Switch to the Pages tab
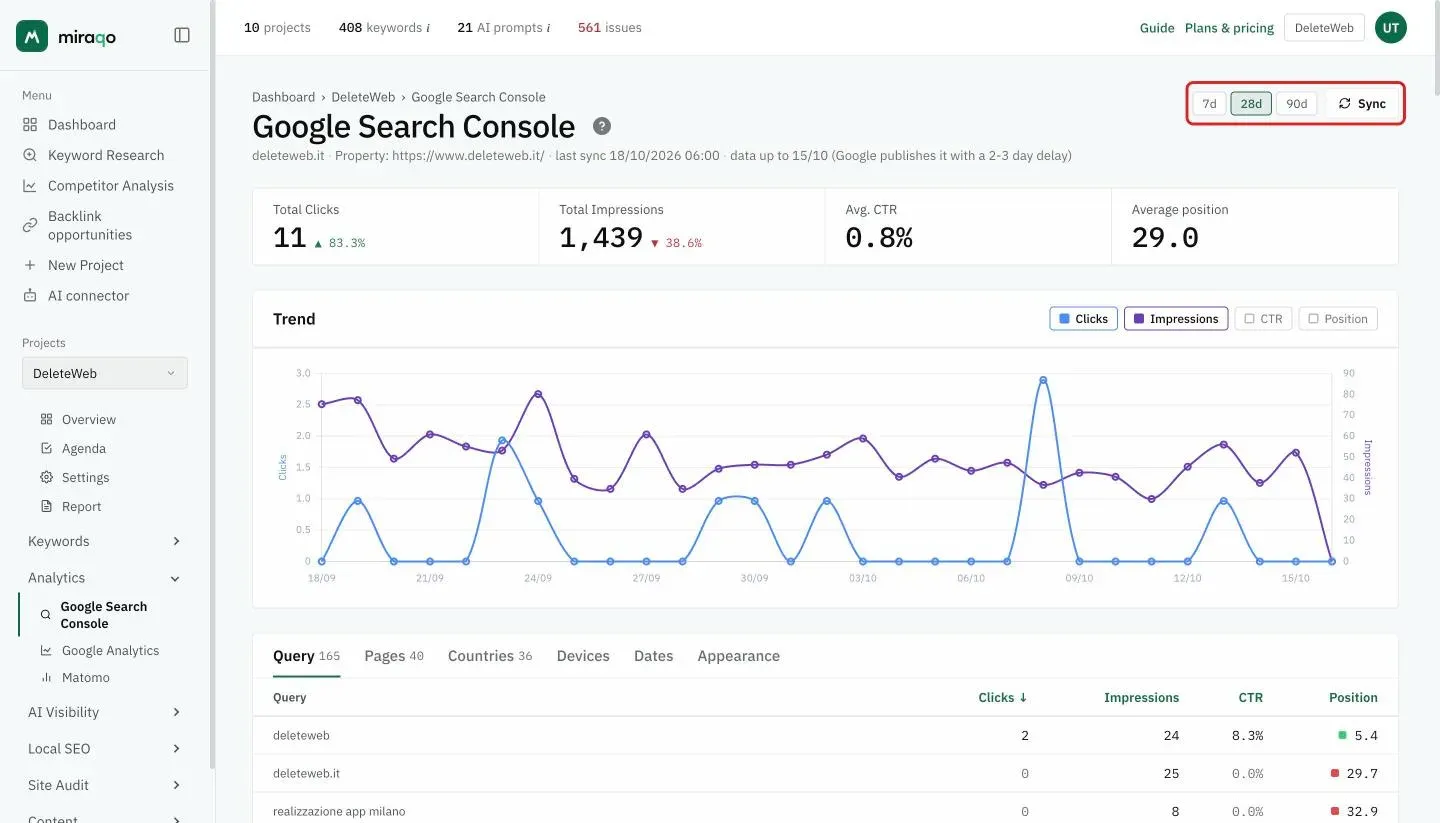The image size is (1440, 823). (394, 656)
